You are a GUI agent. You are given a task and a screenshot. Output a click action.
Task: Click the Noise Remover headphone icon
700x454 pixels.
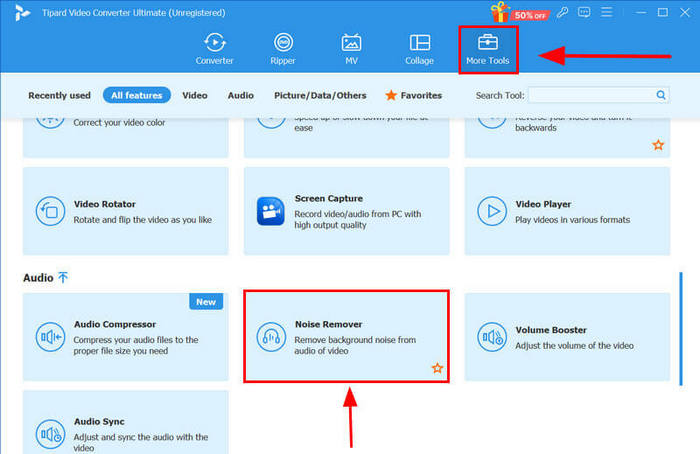(x=271, y=337)
